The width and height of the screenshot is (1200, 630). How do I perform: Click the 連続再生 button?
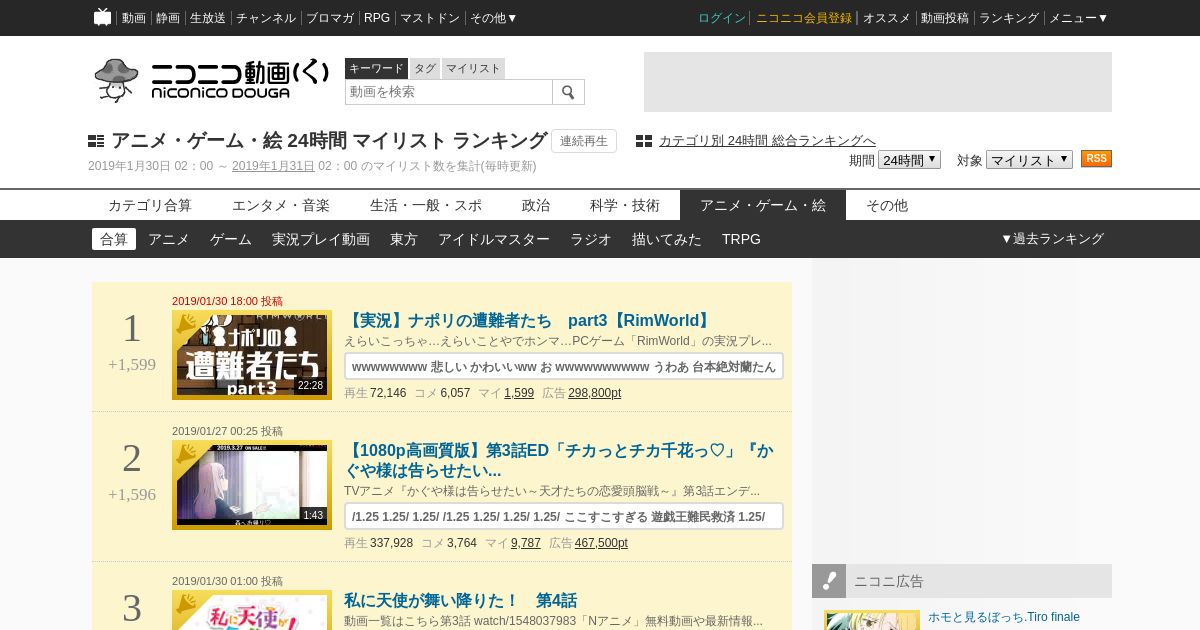click(584, 141)
